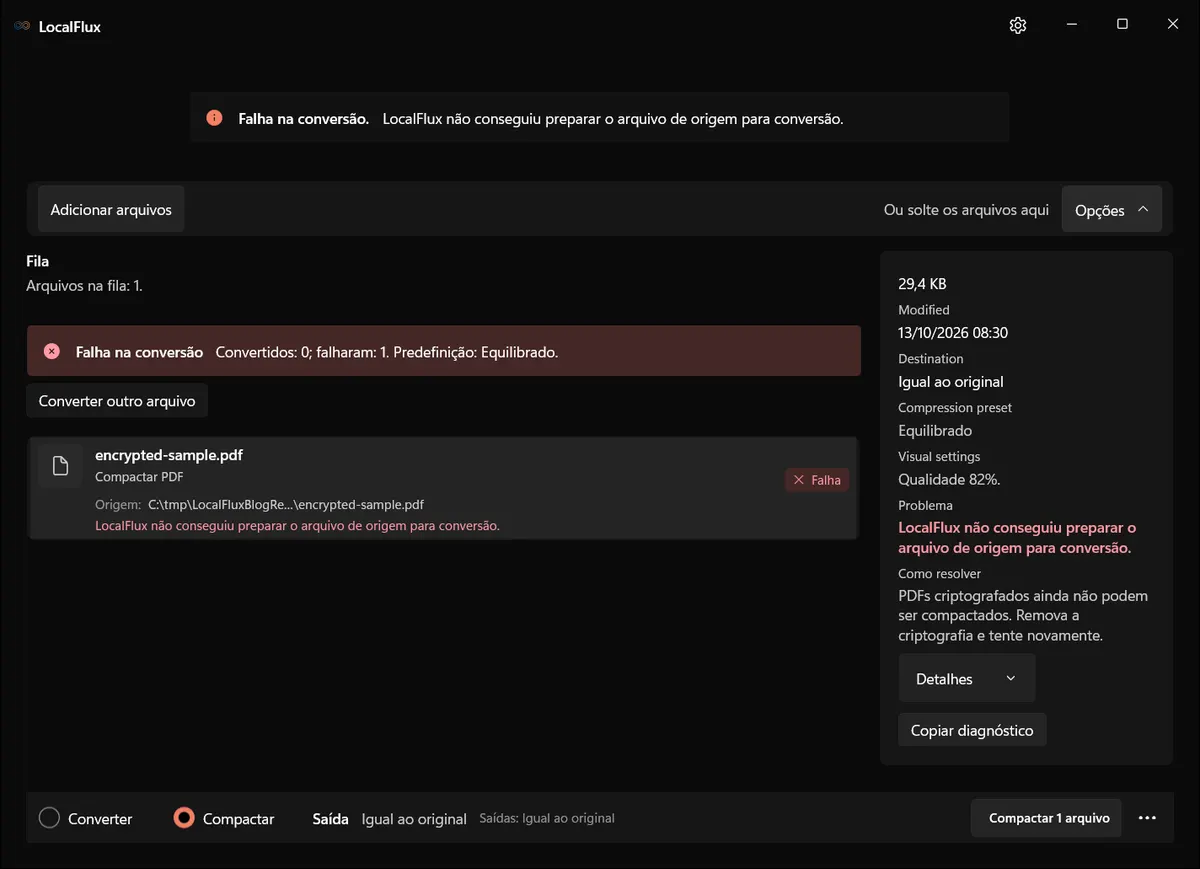This screenshot has width=1200, height=869.
Task: Open the settings gear icon
Action: [1018, 26]
